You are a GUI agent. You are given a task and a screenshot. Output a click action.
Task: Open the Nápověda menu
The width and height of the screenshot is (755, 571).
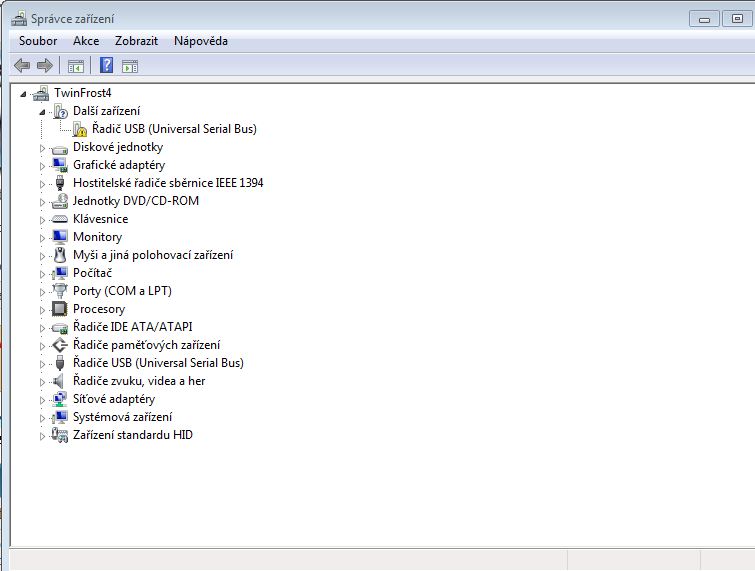pos(201,41)
